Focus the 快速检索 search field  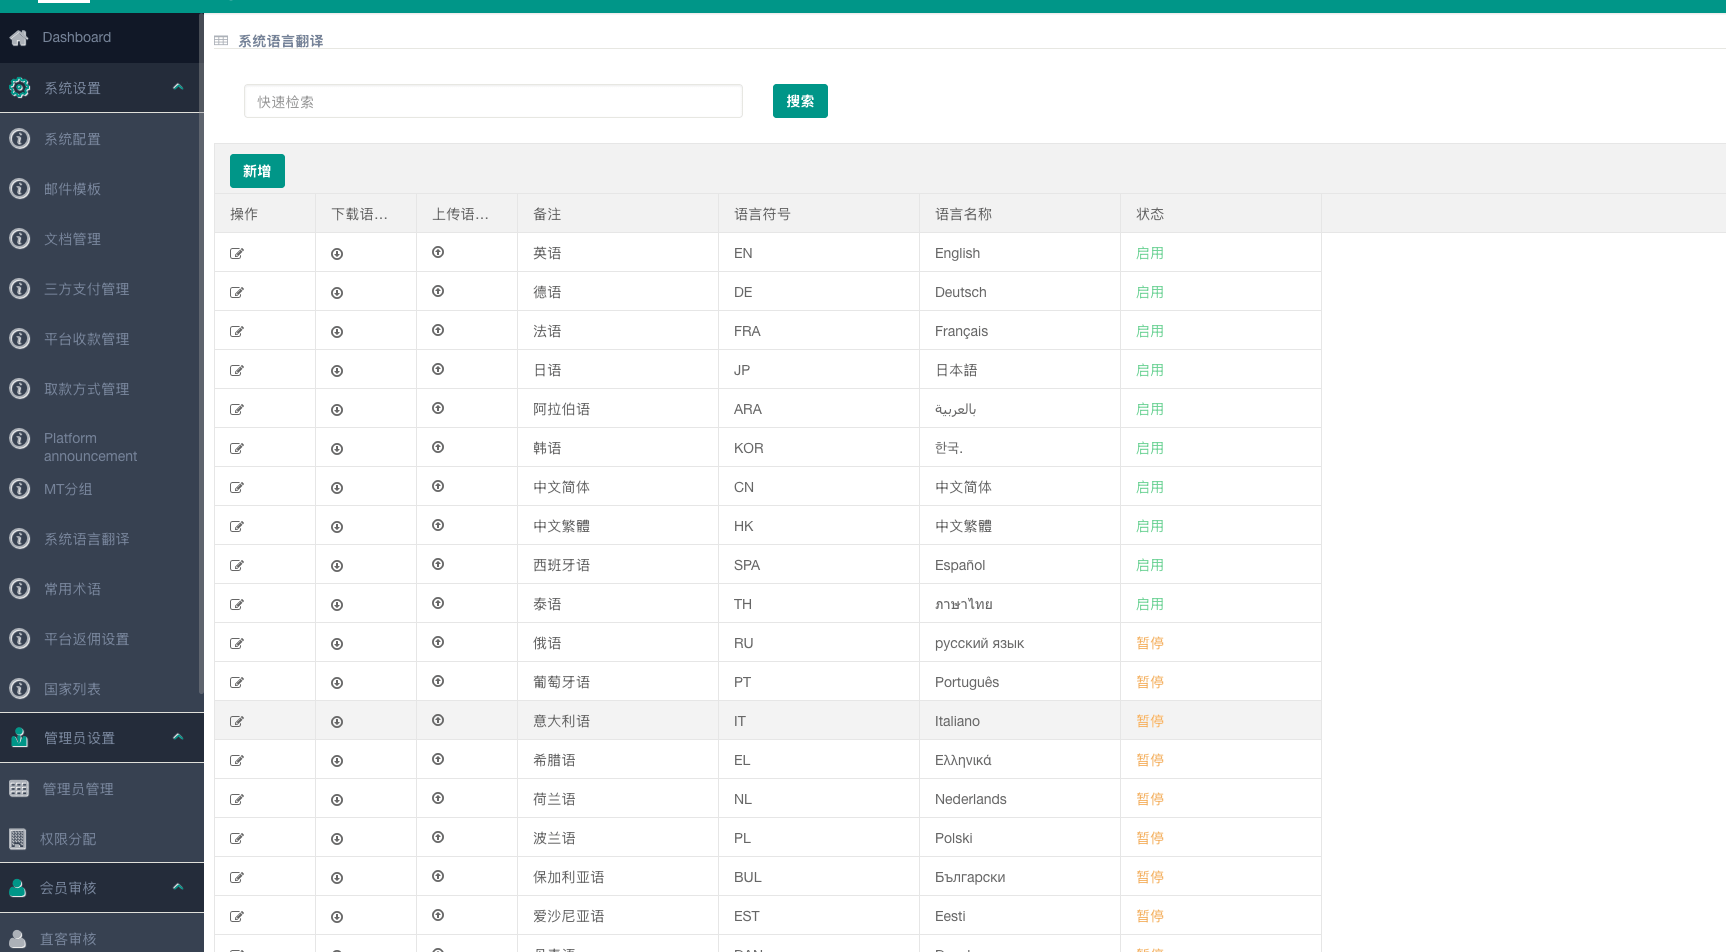493,101
